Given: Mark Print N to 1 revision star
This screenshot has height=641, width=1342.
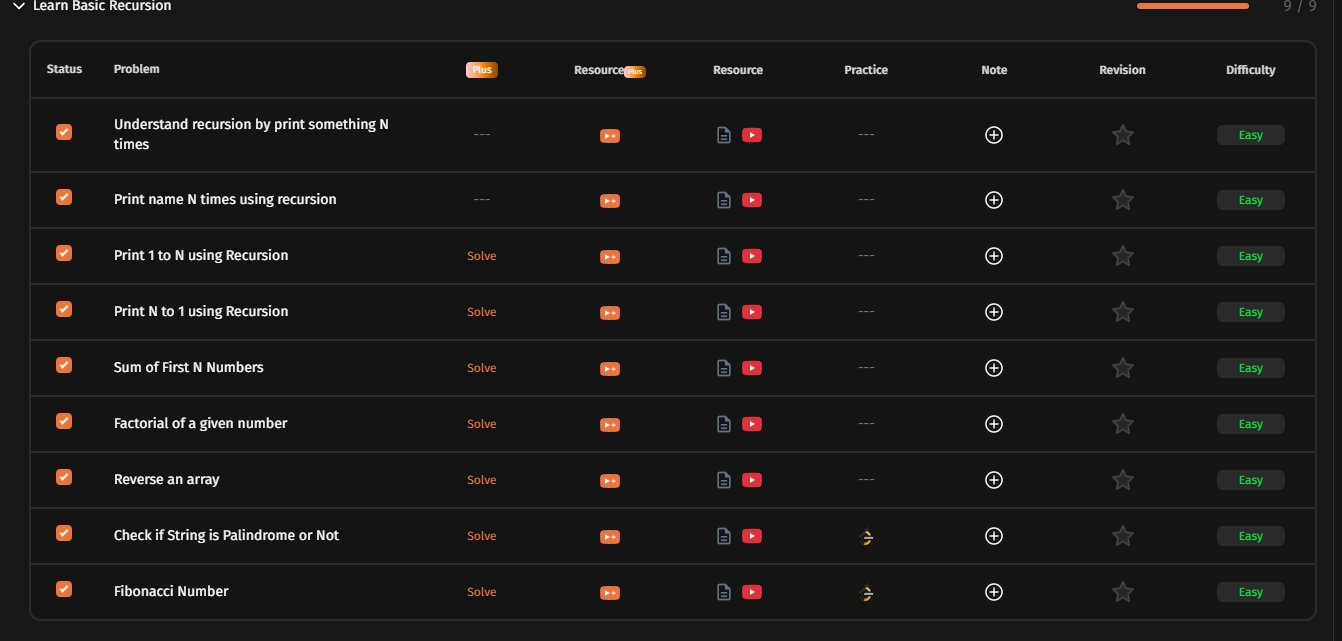Looking at the screenshot, I should pos(1122,312).
